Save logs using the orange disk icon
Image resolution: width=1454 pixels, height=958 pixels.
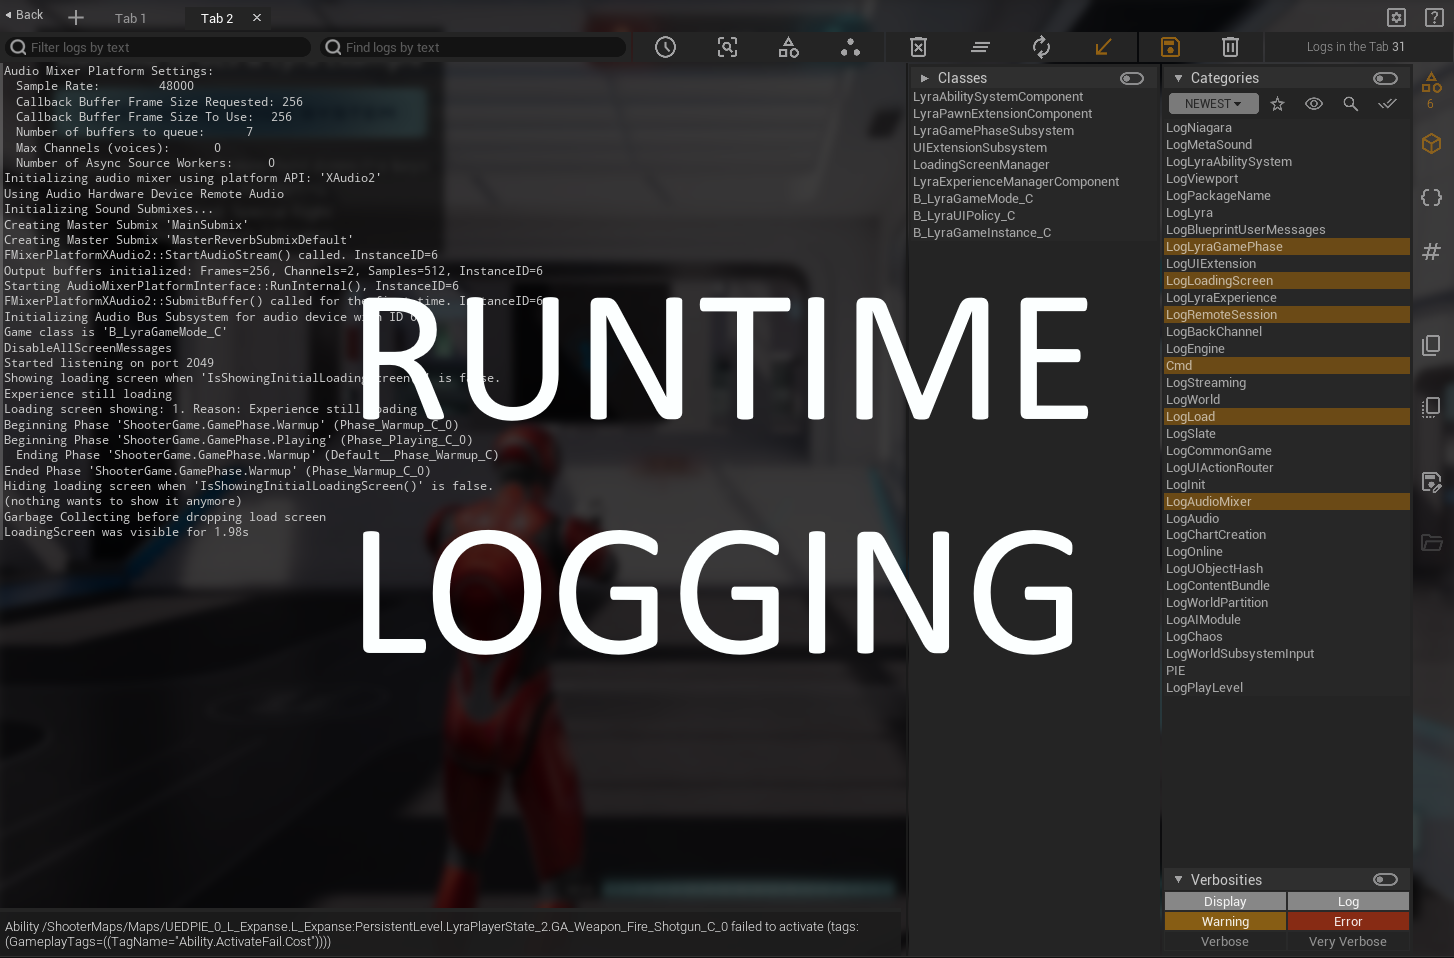[x=1168, y=47]
